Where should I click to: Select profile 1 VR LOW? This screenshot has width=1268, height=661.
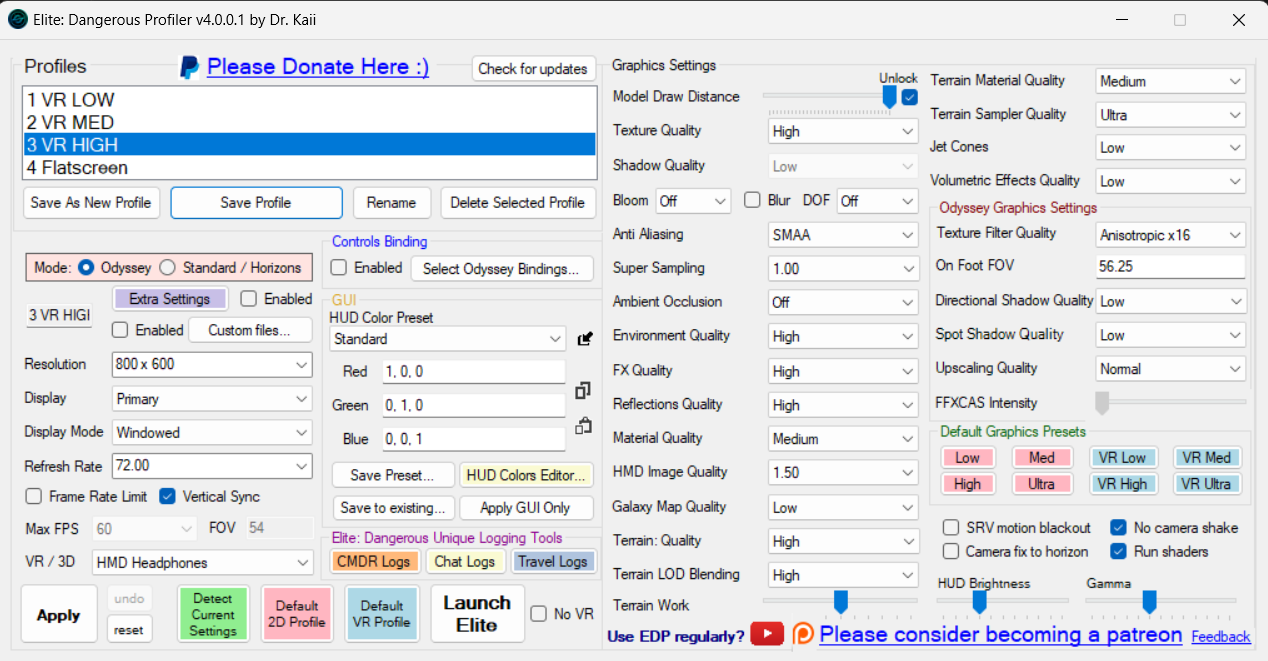pos(309,100)
